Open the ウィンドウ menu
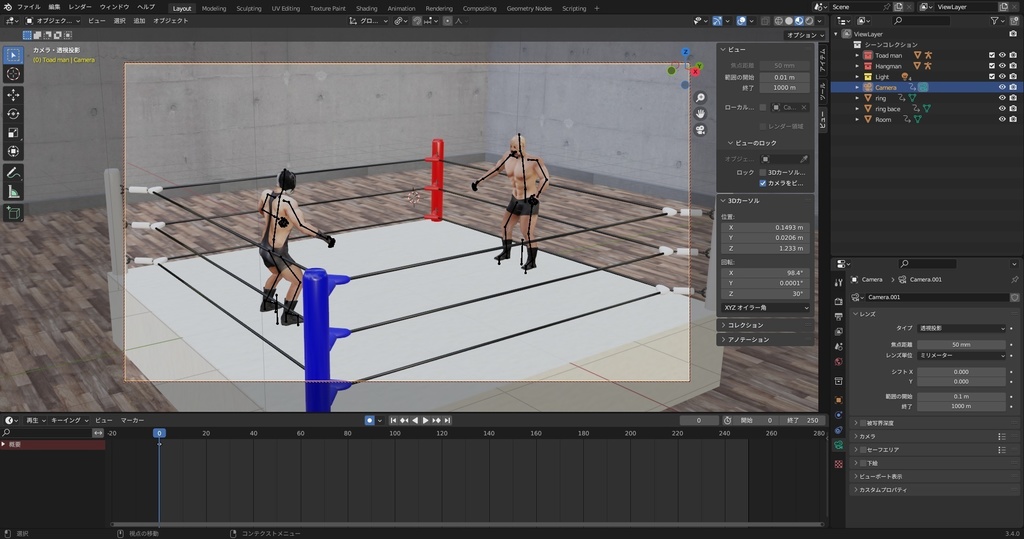This screenshot has height=539, width=1024. point(114,7)
